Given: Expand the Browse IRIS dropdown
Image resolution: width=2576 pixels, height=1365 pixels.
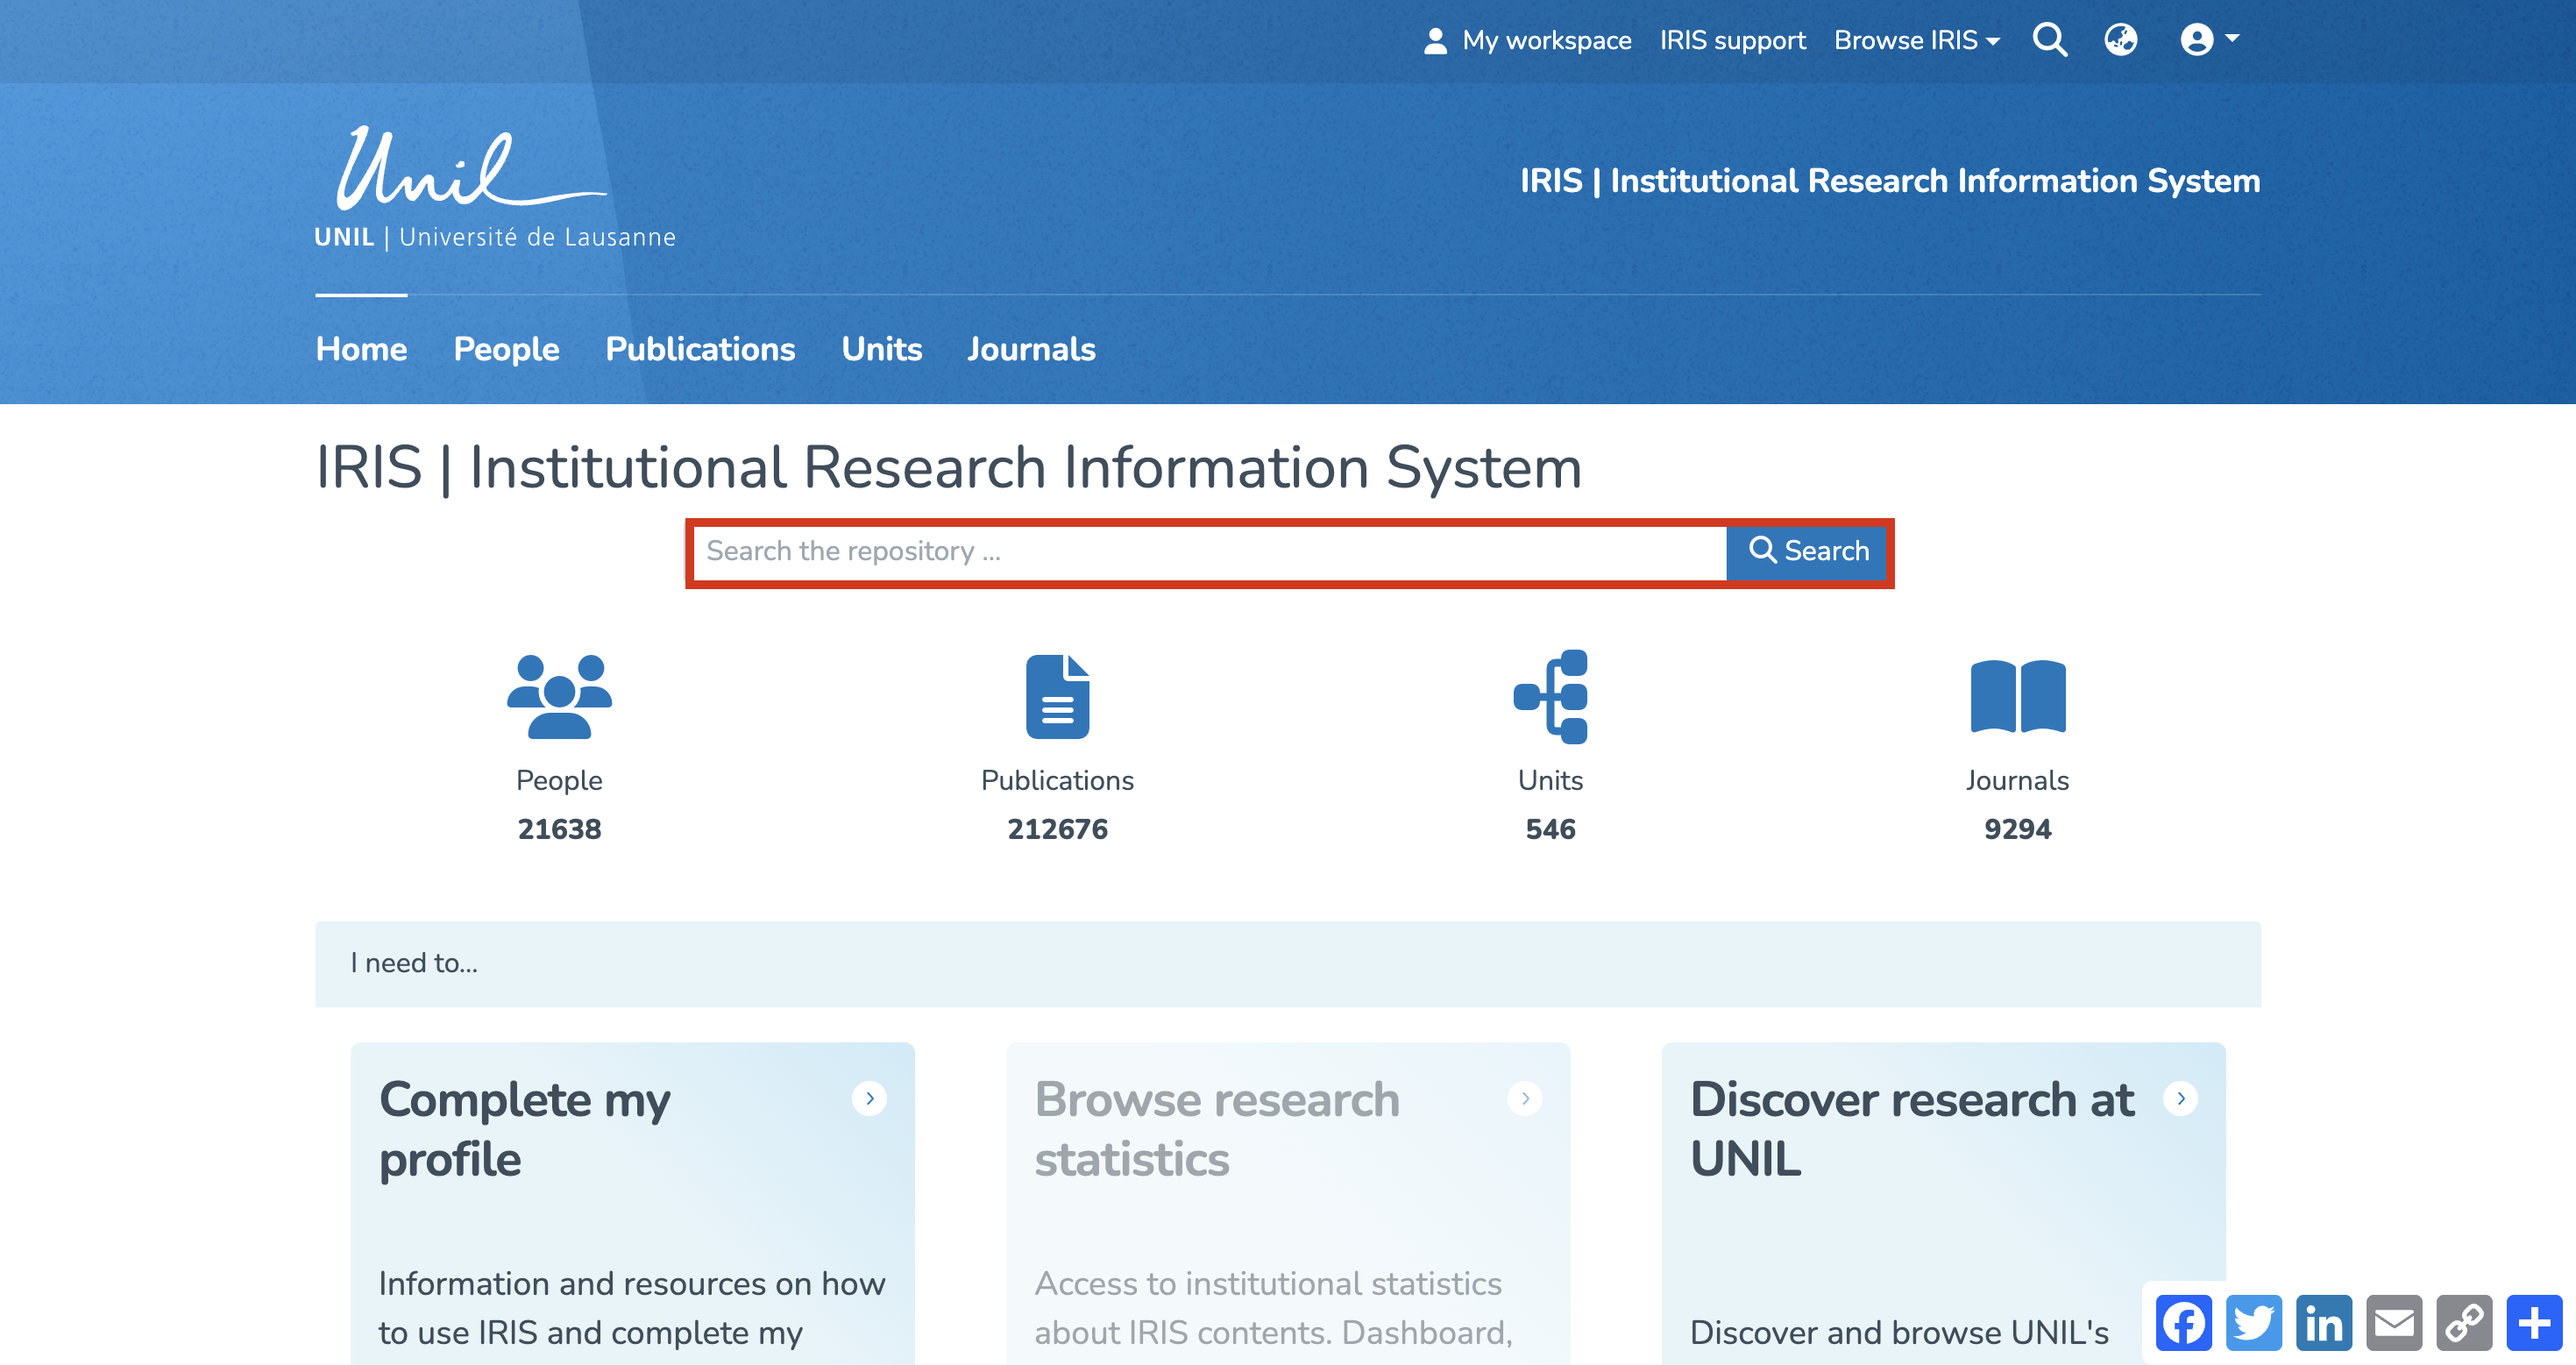Looking at the screenshot, I should [1916, 40].
